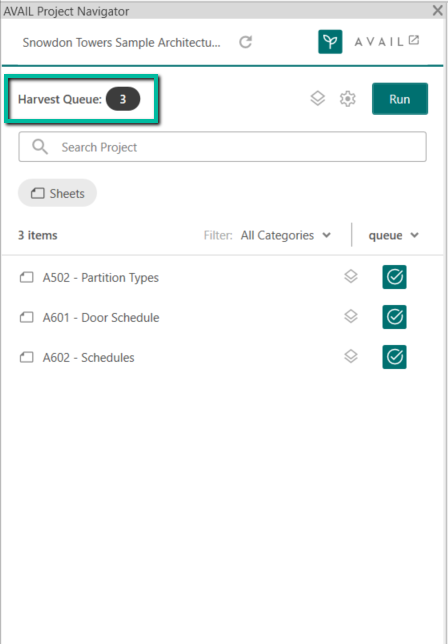The height and width of the screenshot is (644, 448).
Task: Select A601 - Door Schedule row
Action: (222, 317)
